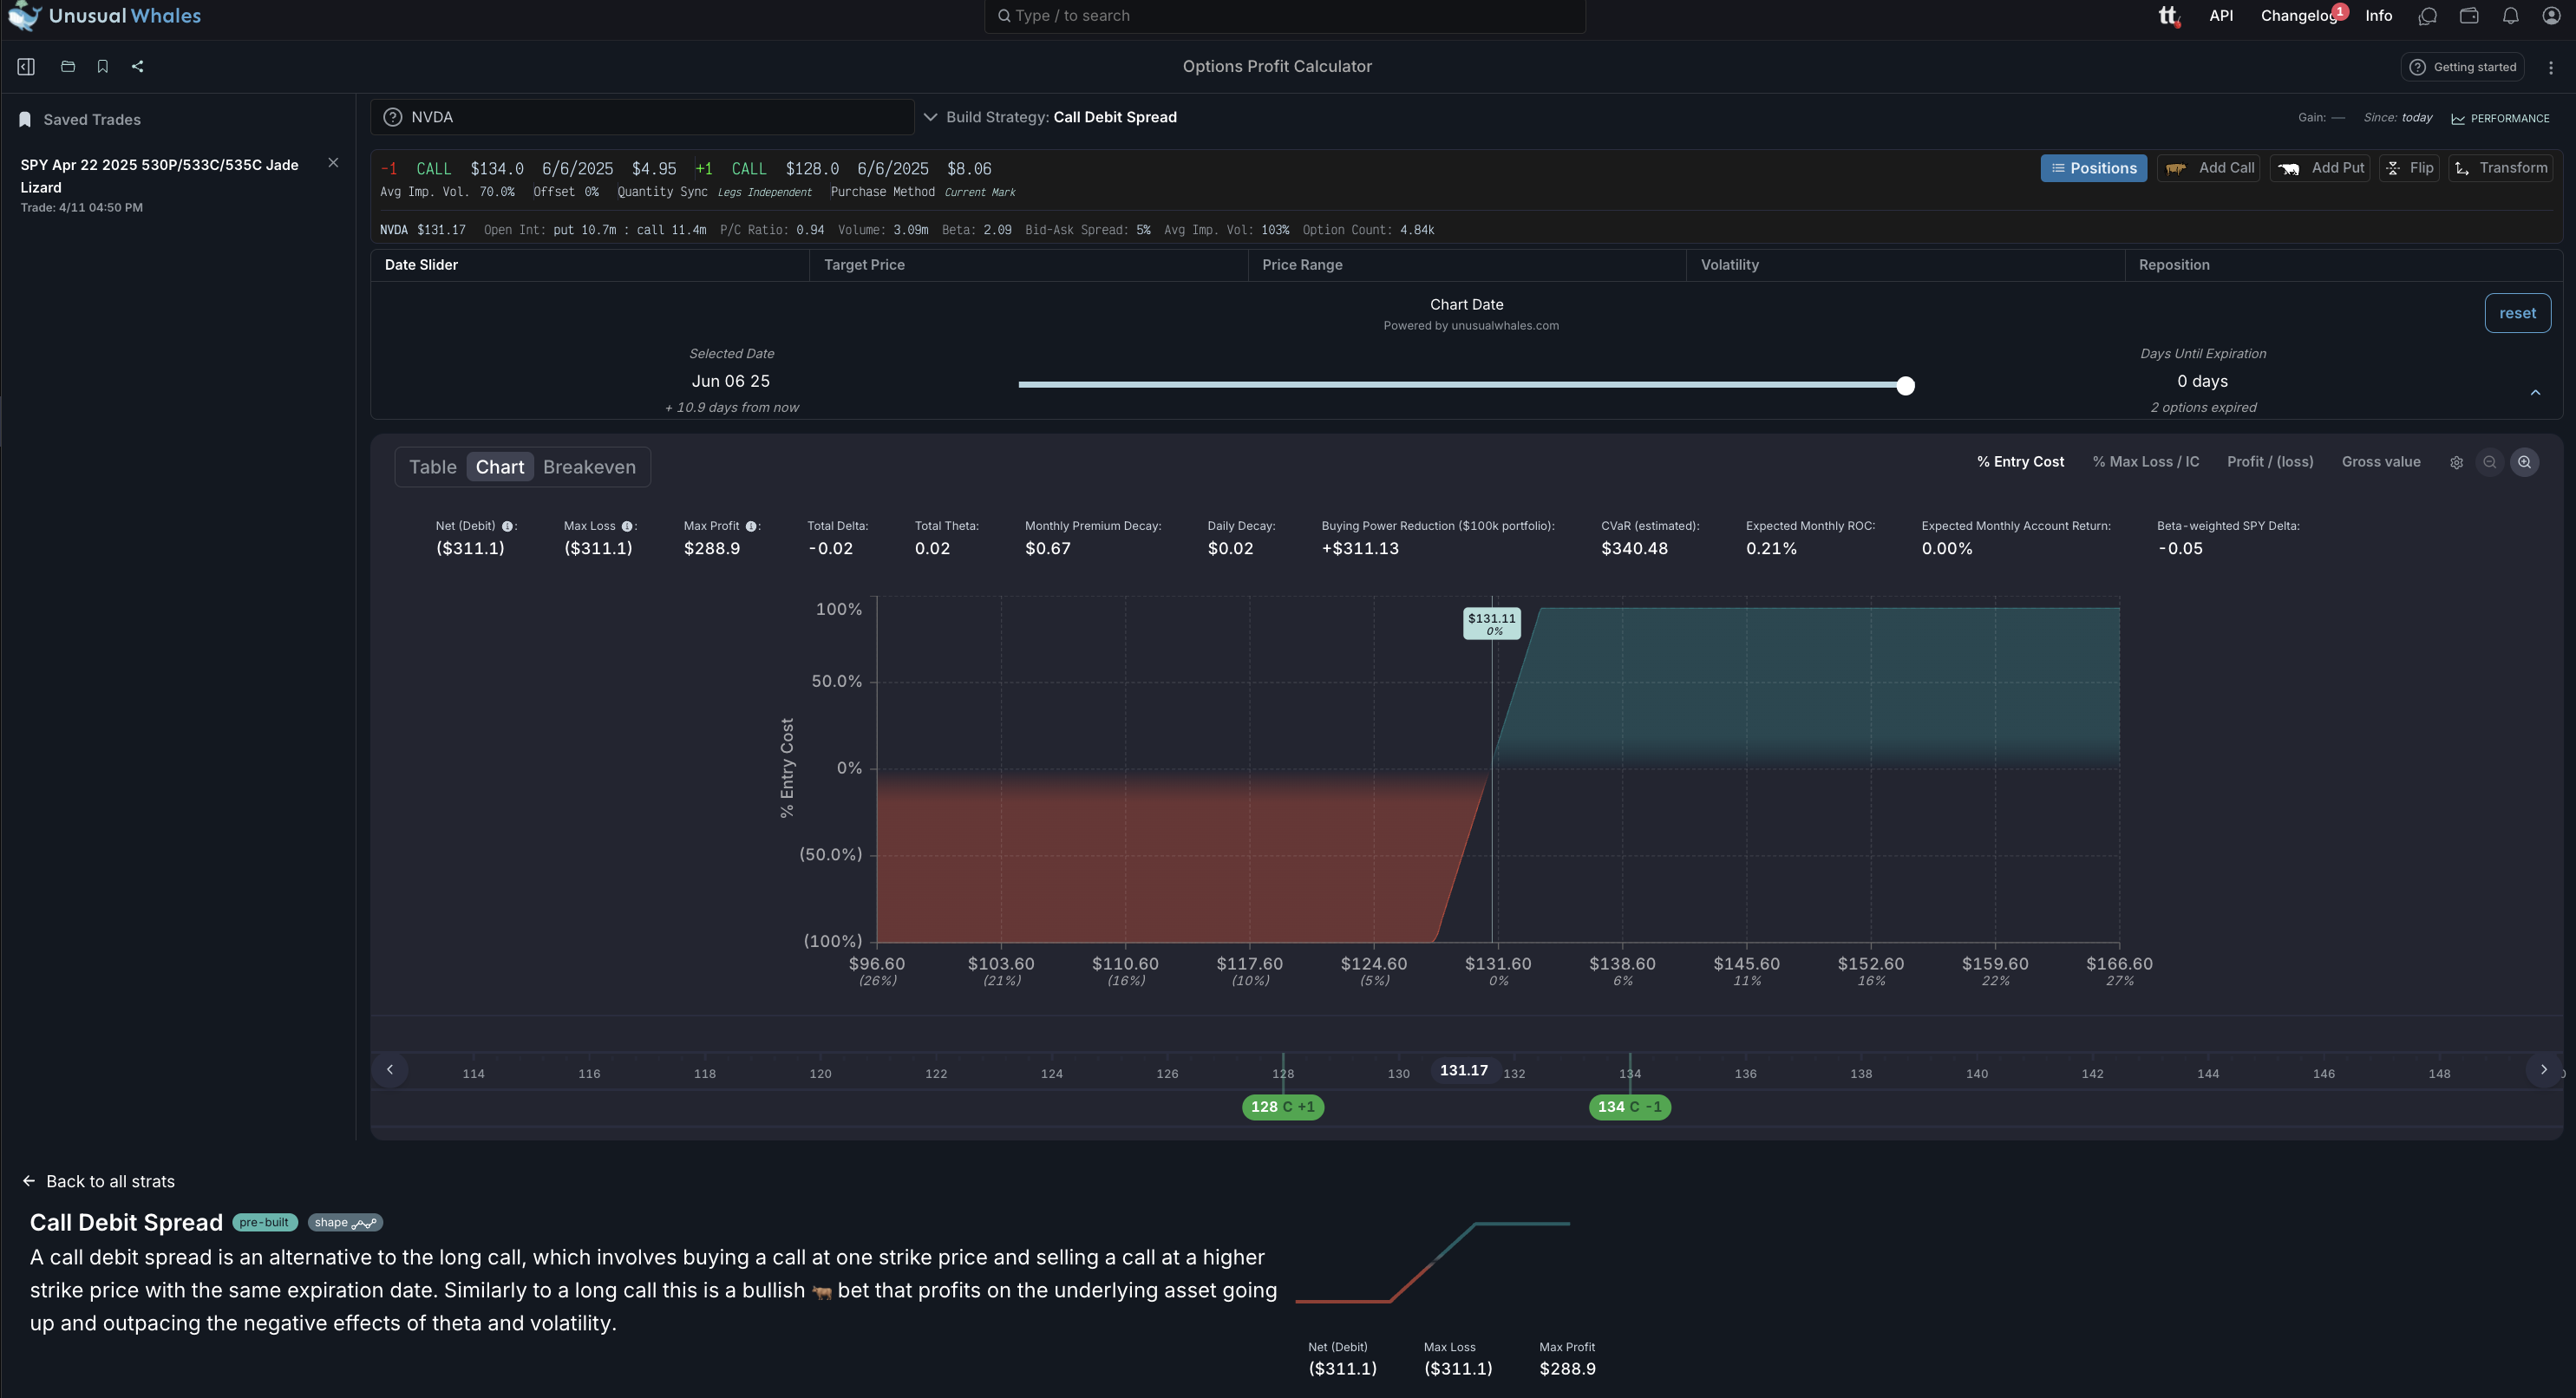This screenshot has width=2576, height=1398.
Task: Click the question mark beside NVDA ticker
Action: (x=393, y=118)
